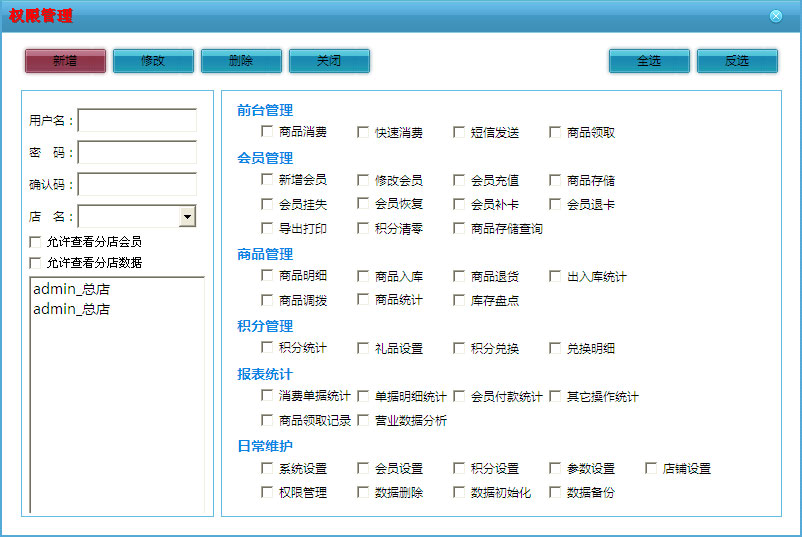This screenshot has height=537, width=802.
Task: Check 商品统计 permission
Action: coord(363,299)
